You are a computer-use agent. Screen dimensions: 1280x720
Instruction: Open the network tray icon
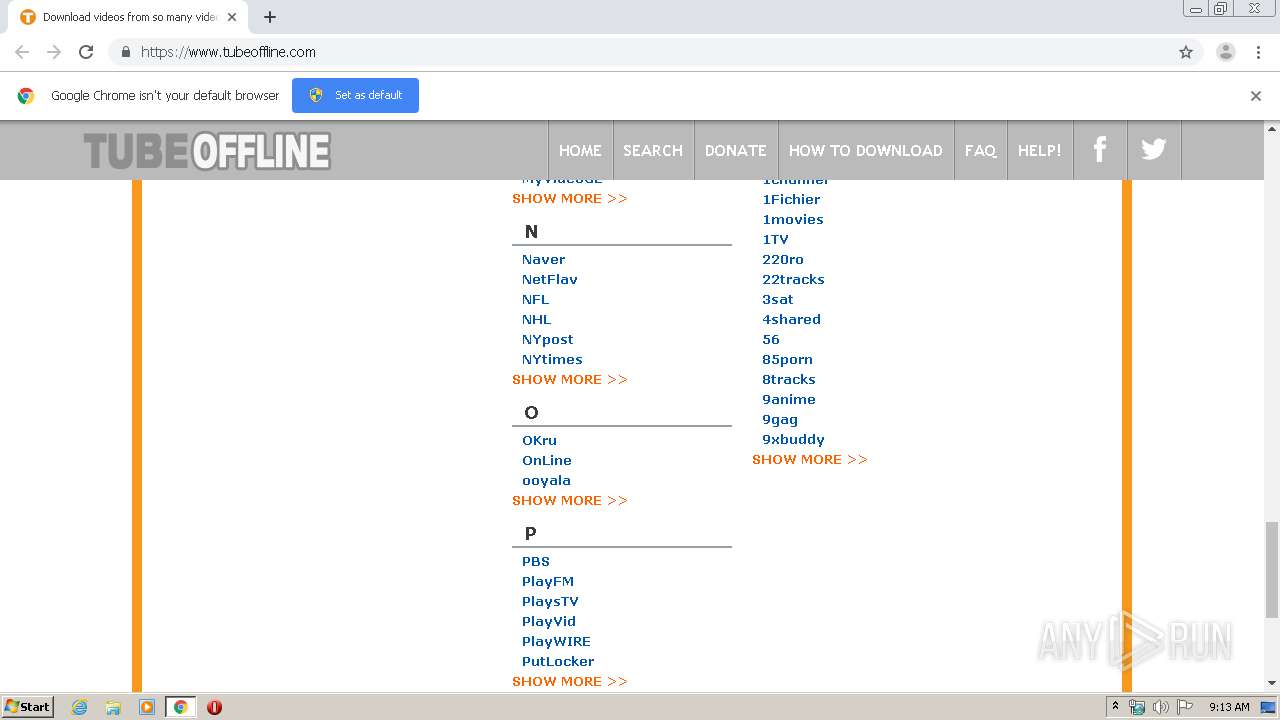(1137, 707)
